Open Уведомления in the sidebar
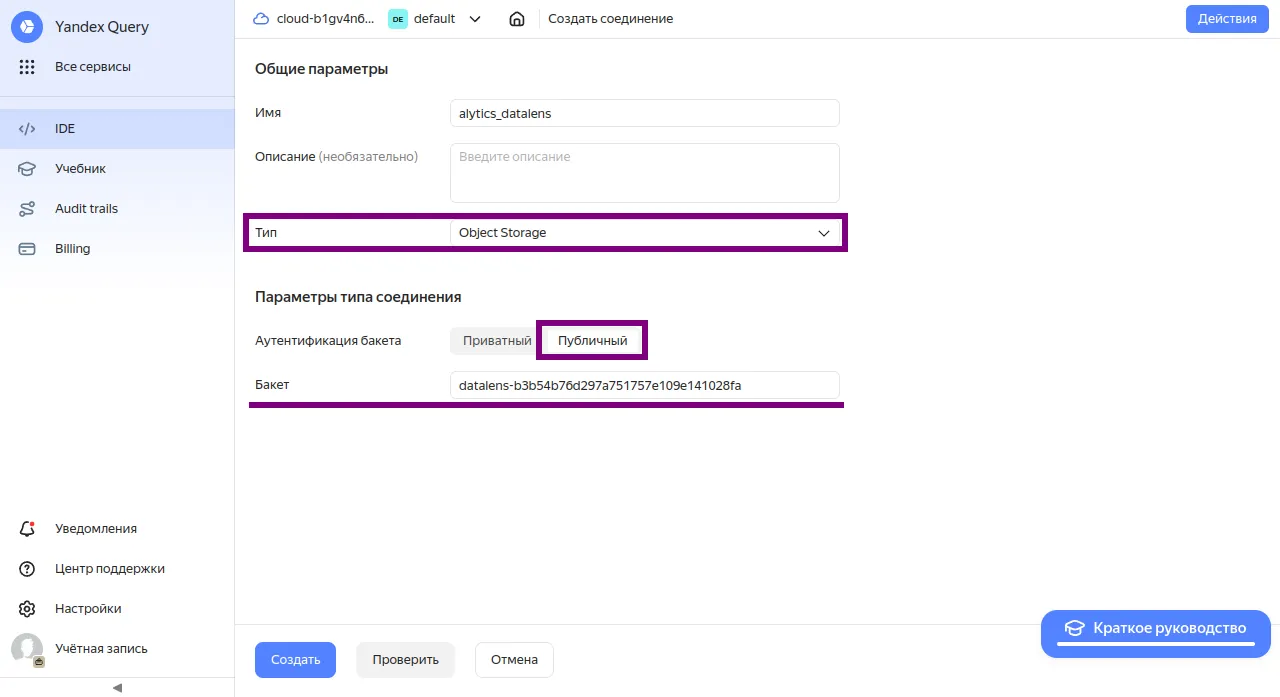The width and height of the screenshot is (1280, 697). click(x=117, y=529)
